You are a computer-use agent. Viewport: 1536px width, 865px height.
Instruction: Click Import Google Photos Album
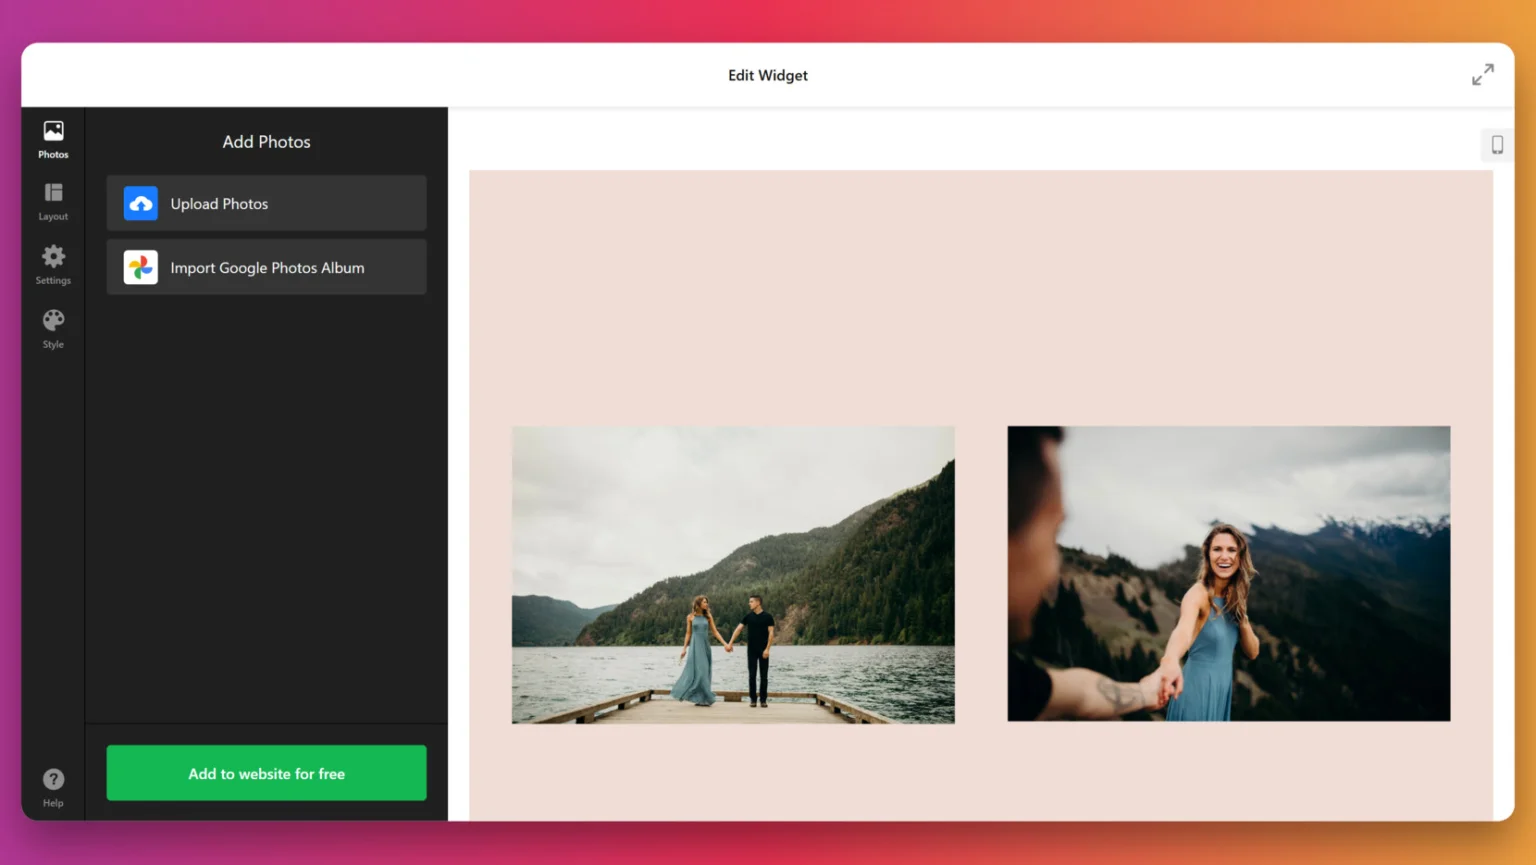click(x=266, y=267)
